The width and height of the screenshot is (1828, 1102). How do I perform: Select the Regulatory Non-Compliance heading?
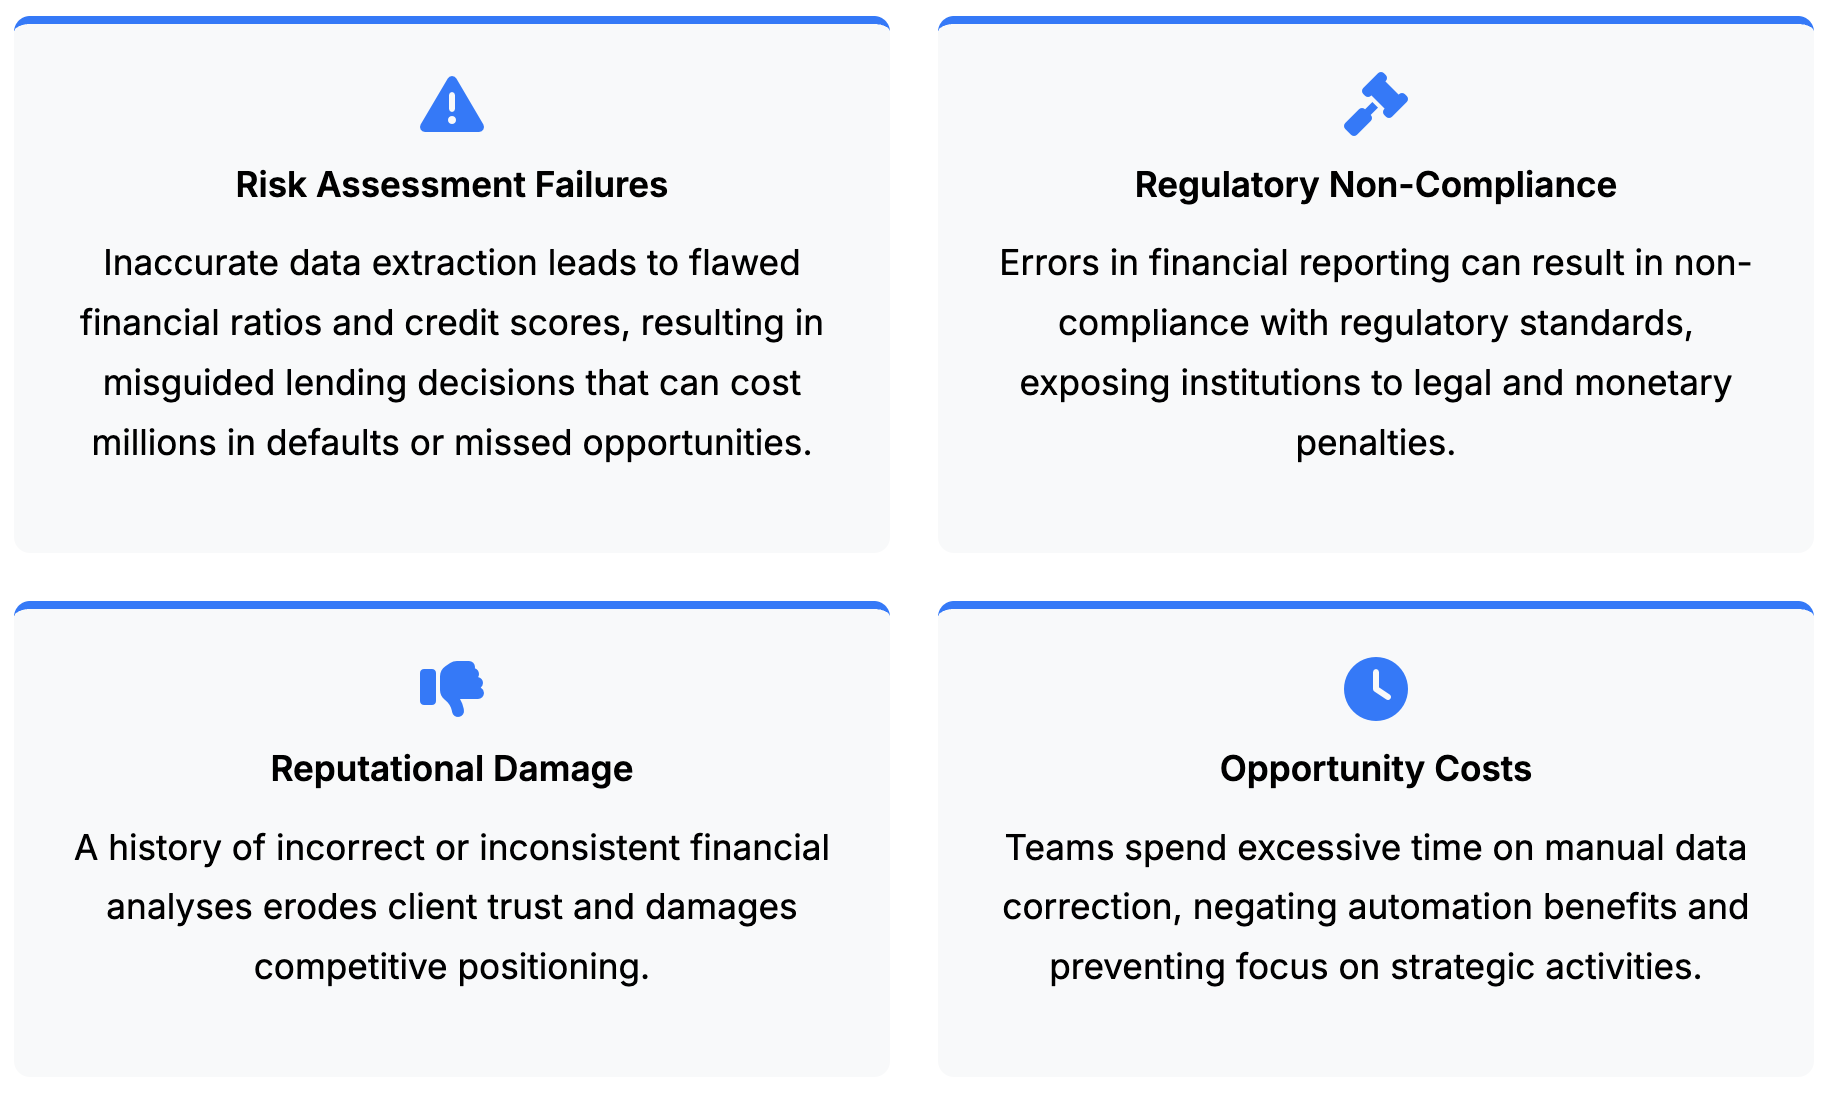click(x=1375, y=185)
